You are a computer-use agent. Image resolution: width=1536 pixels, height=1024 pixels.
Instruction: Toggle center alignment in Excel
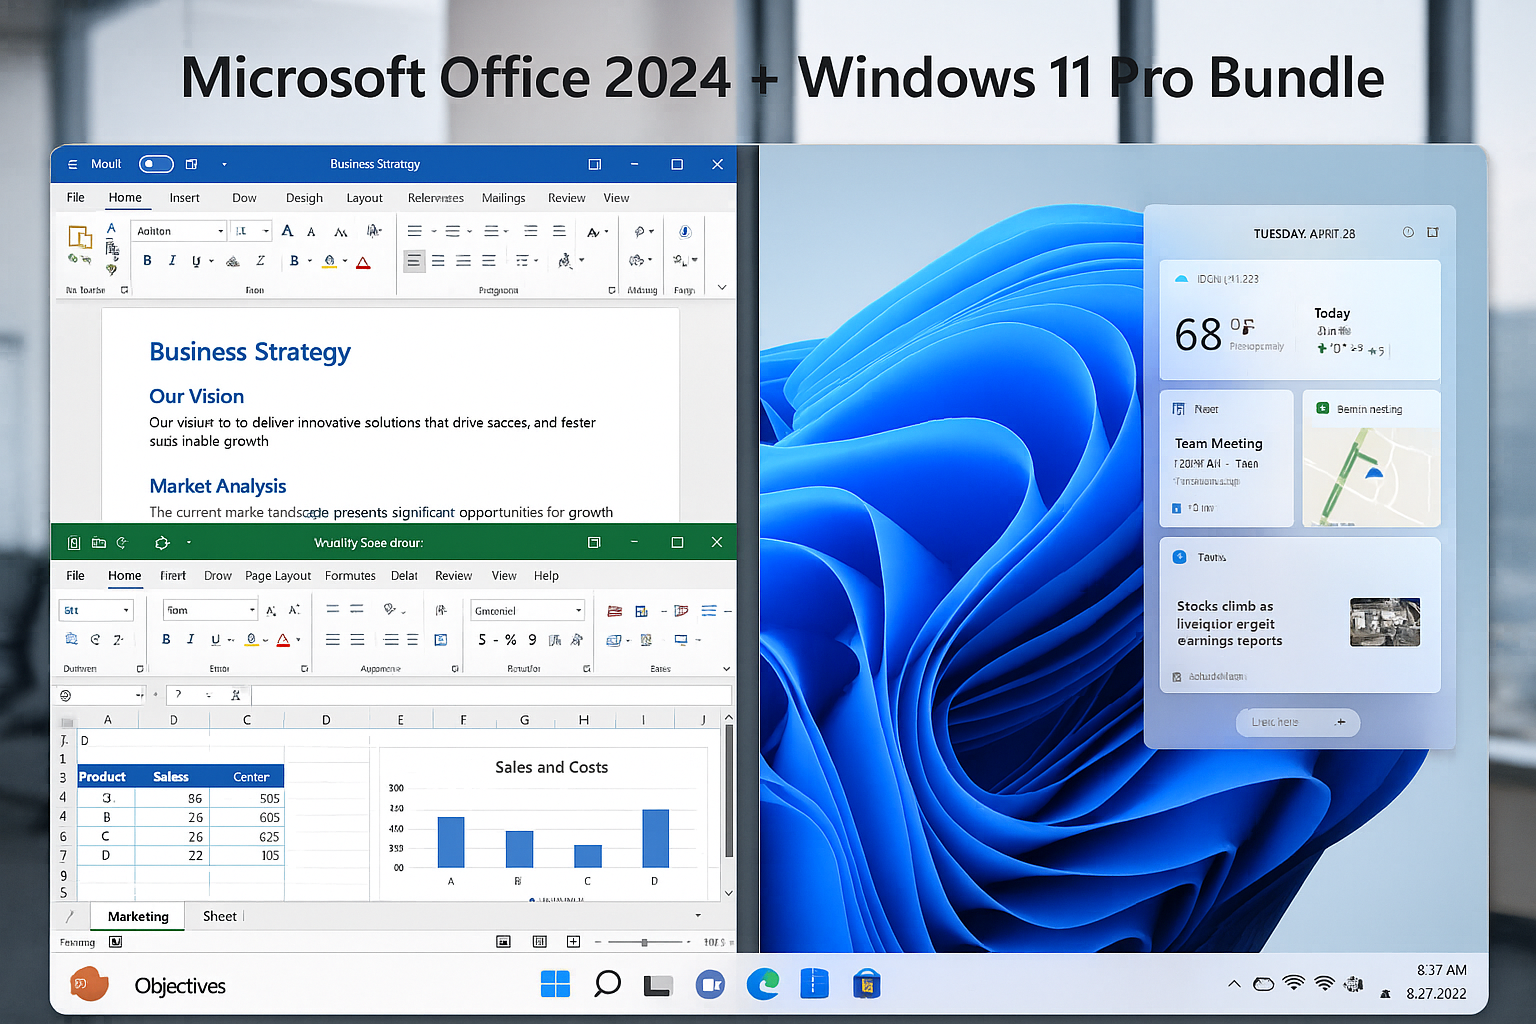point(357,638)
